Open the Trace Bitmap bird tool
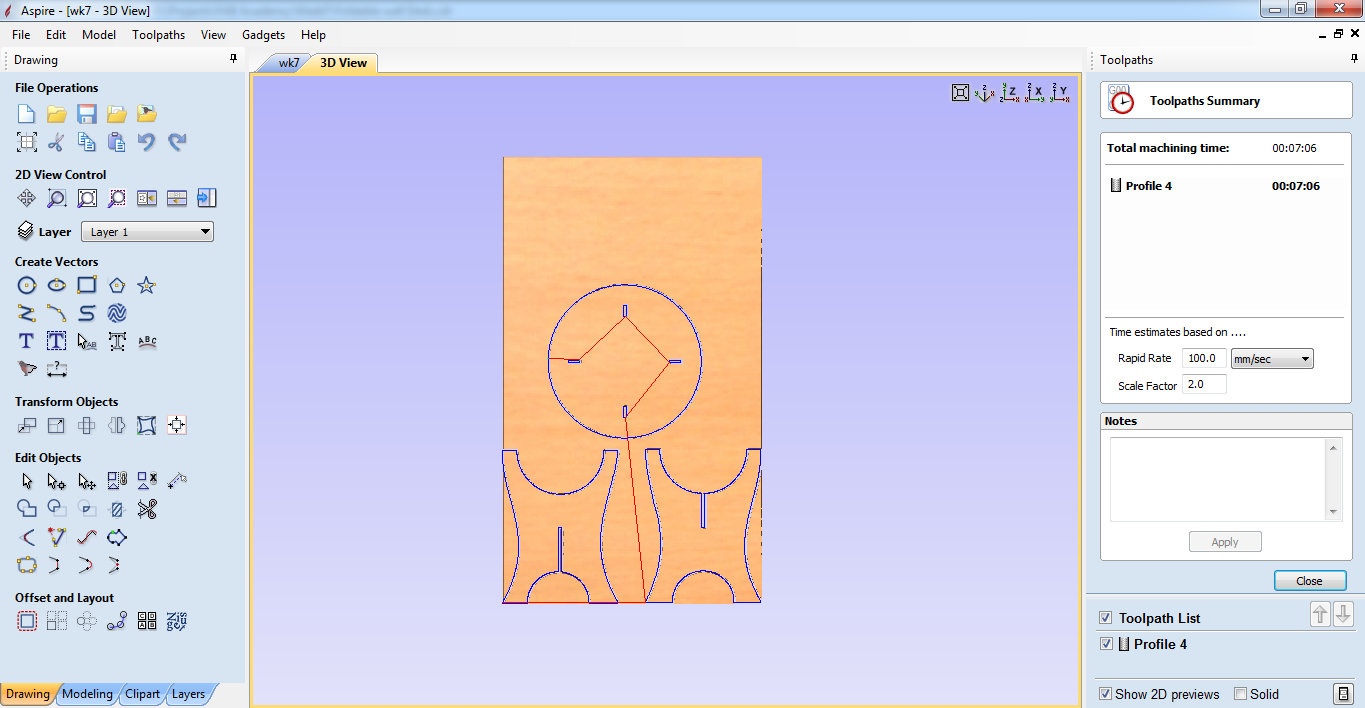Viewport: 1365px width, 708px height. [27, 369]
